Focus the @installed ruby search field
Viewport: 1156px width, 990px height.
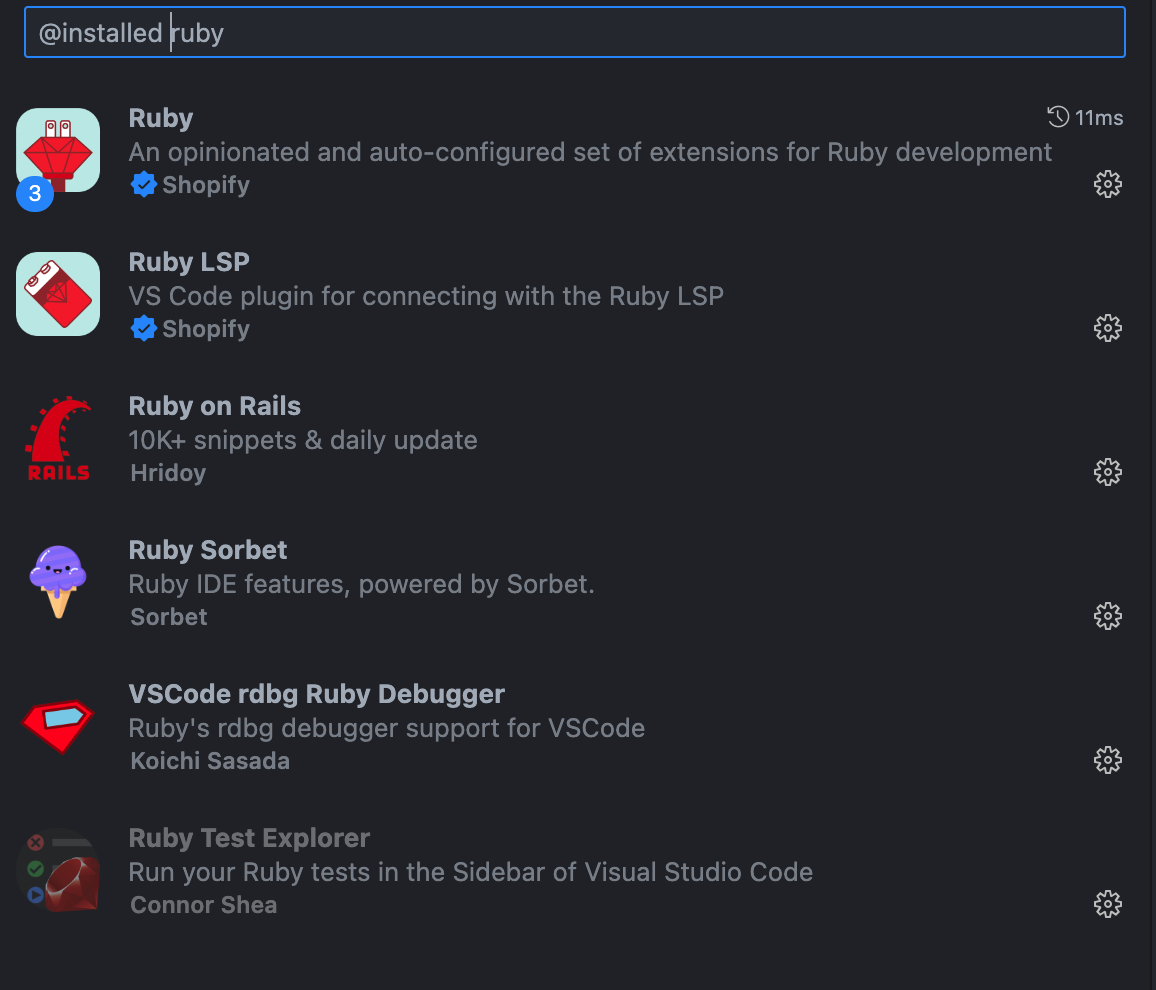tap(575, 32)
